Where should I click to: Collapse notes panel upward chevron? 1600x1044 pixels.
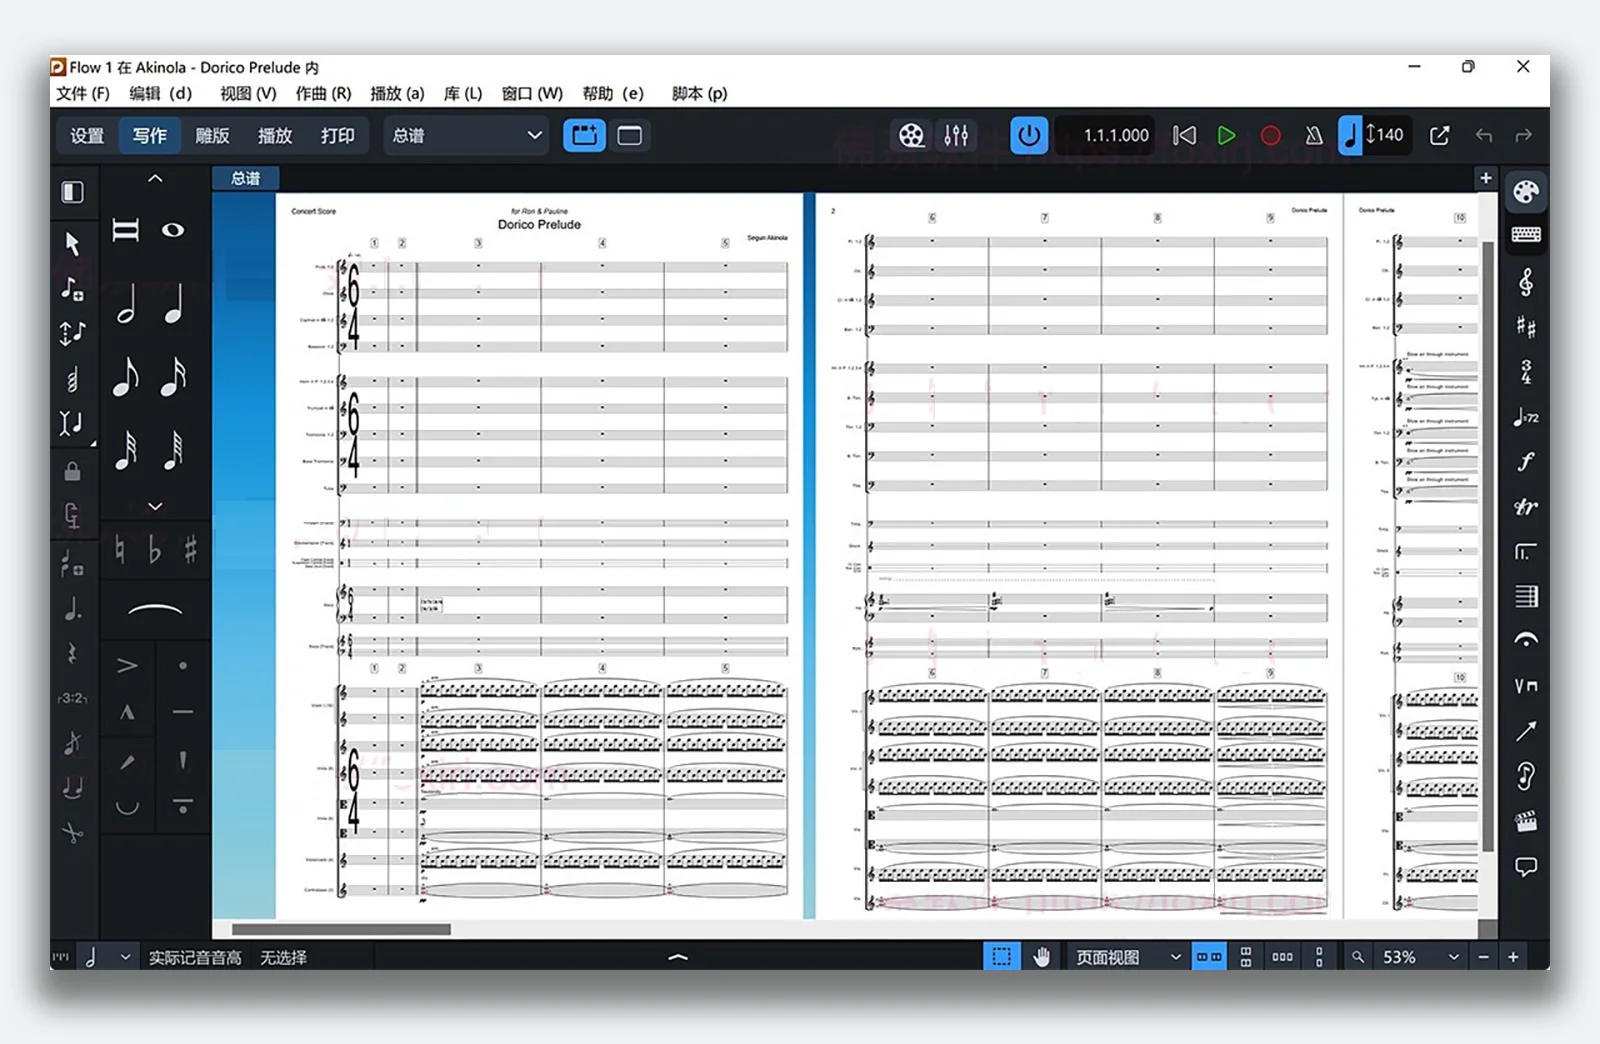point(155,178)
